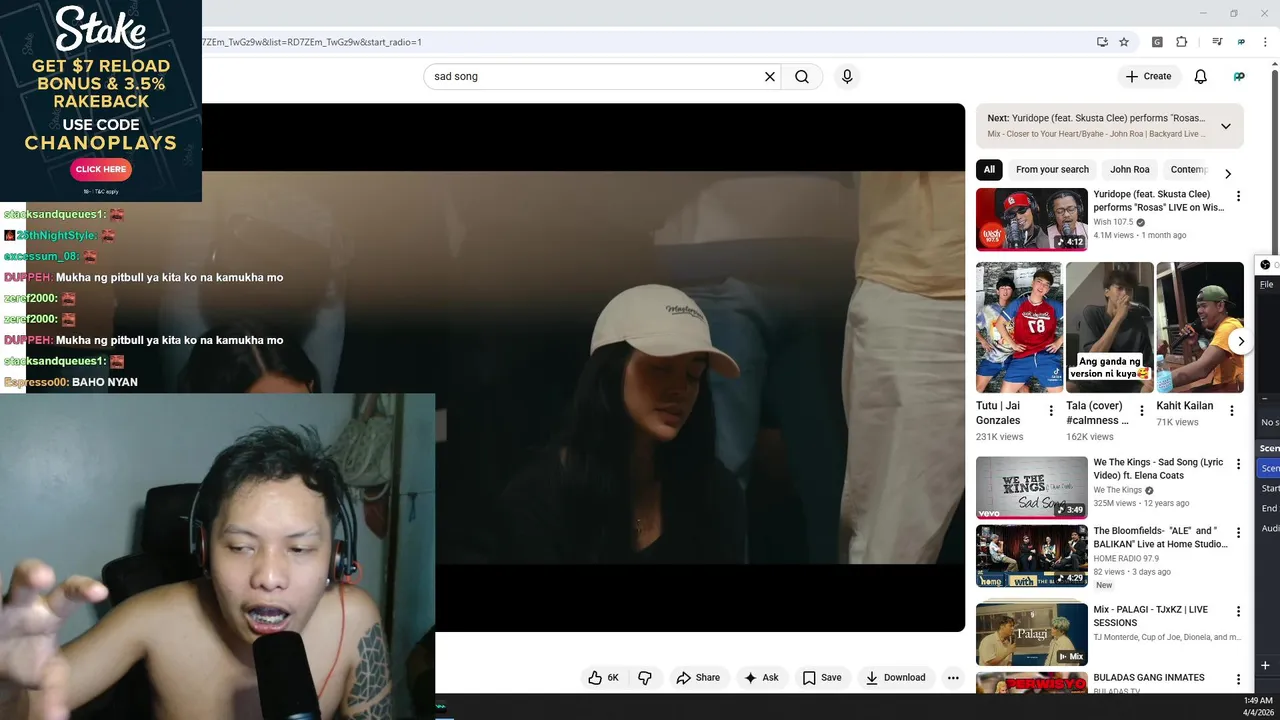Click the Ask button under video
Screen dimensions: 1280x720
761,678
